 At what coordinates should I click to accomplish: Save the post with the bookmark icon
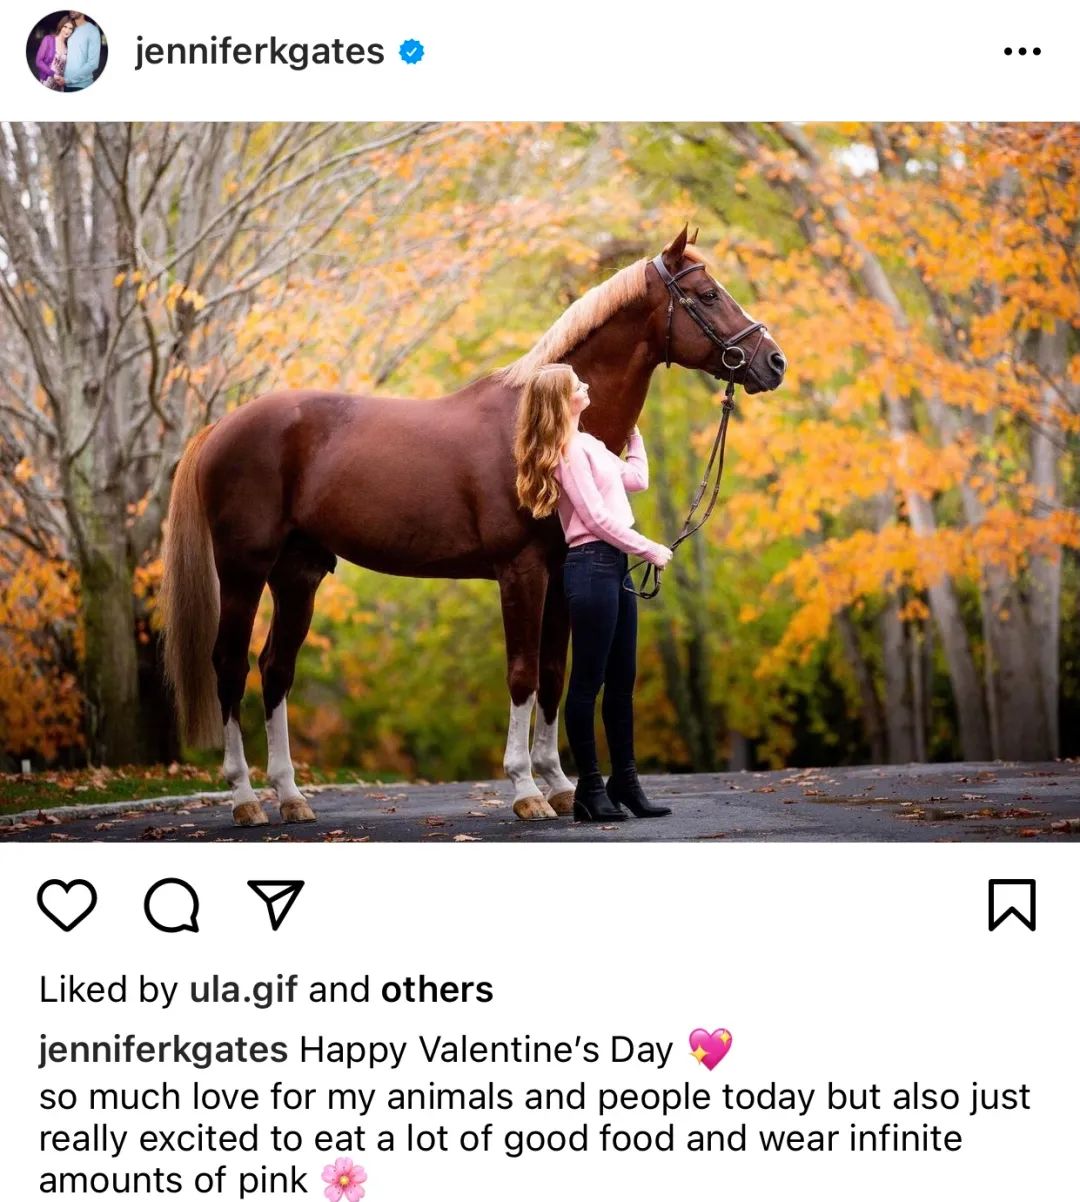(1012, 905)
